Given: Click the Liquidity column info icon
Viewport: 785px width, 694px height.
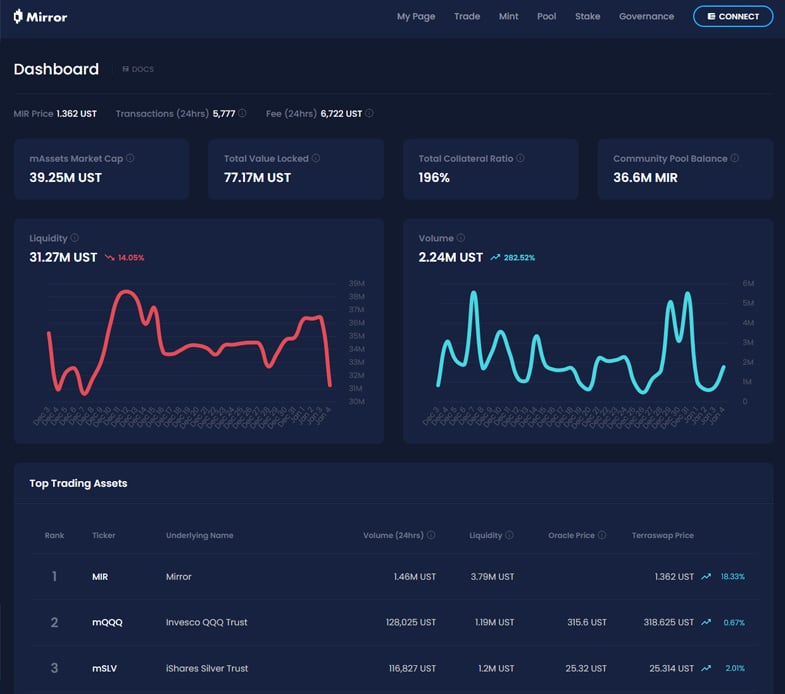Looking at the screenshot, I should (x=509, y=535).
